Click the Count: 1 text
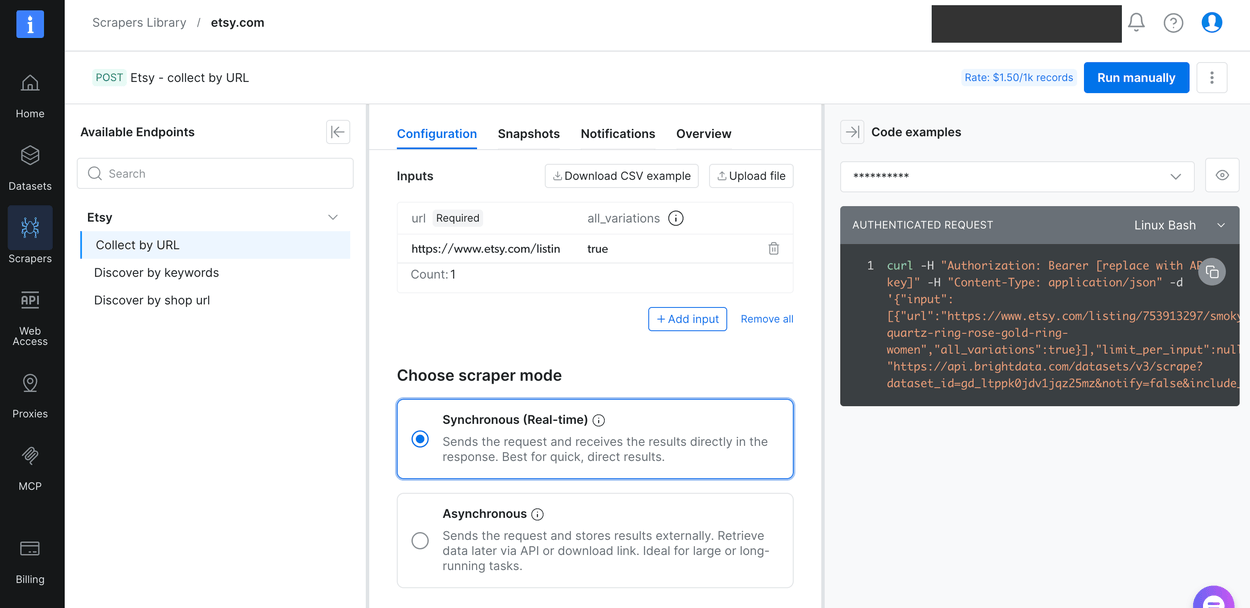 pyautogui.click(x=433, y=274)
